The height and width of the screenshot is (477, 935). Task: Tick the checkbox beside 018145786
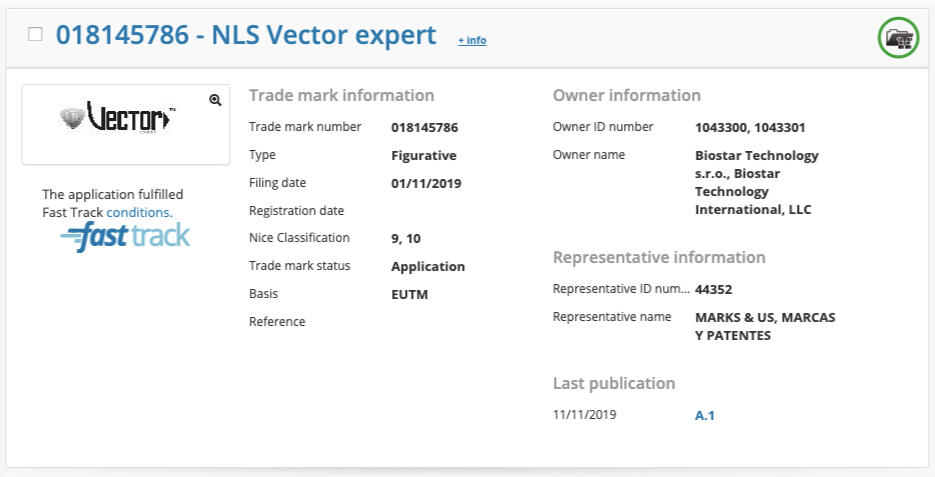tap(36, 34)
